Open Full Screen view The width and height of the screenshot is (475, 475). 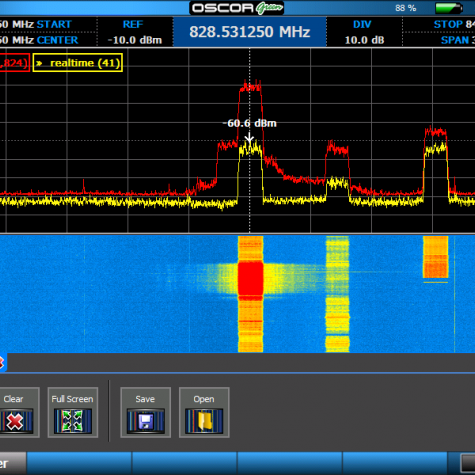click(73, 412)
